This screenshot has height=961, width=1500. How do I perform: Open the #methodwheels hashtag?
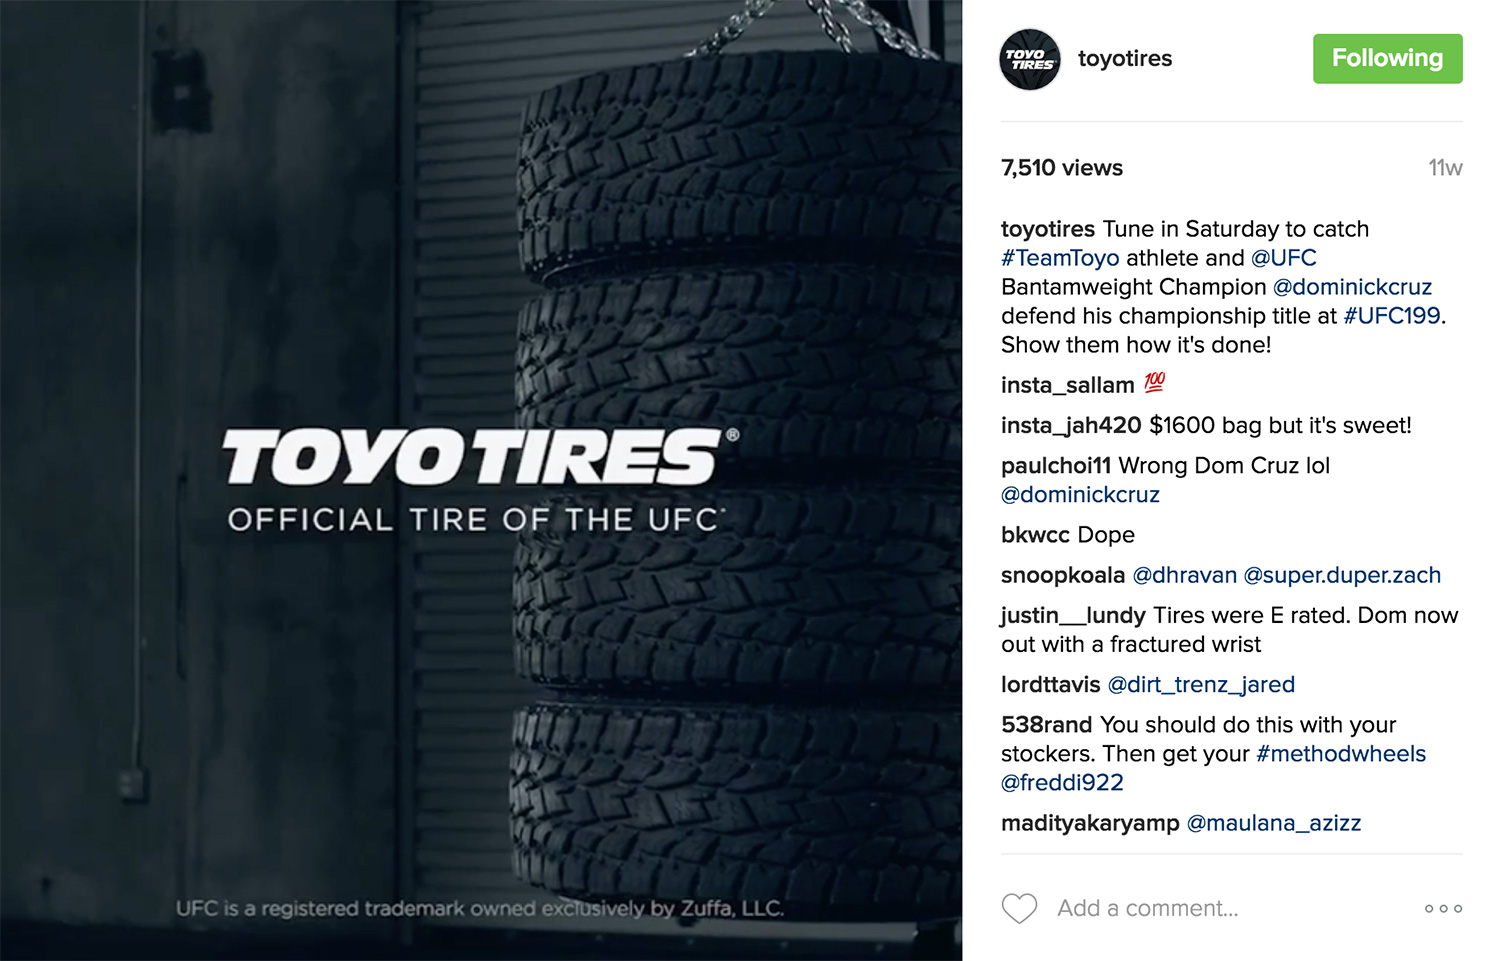1341,754
